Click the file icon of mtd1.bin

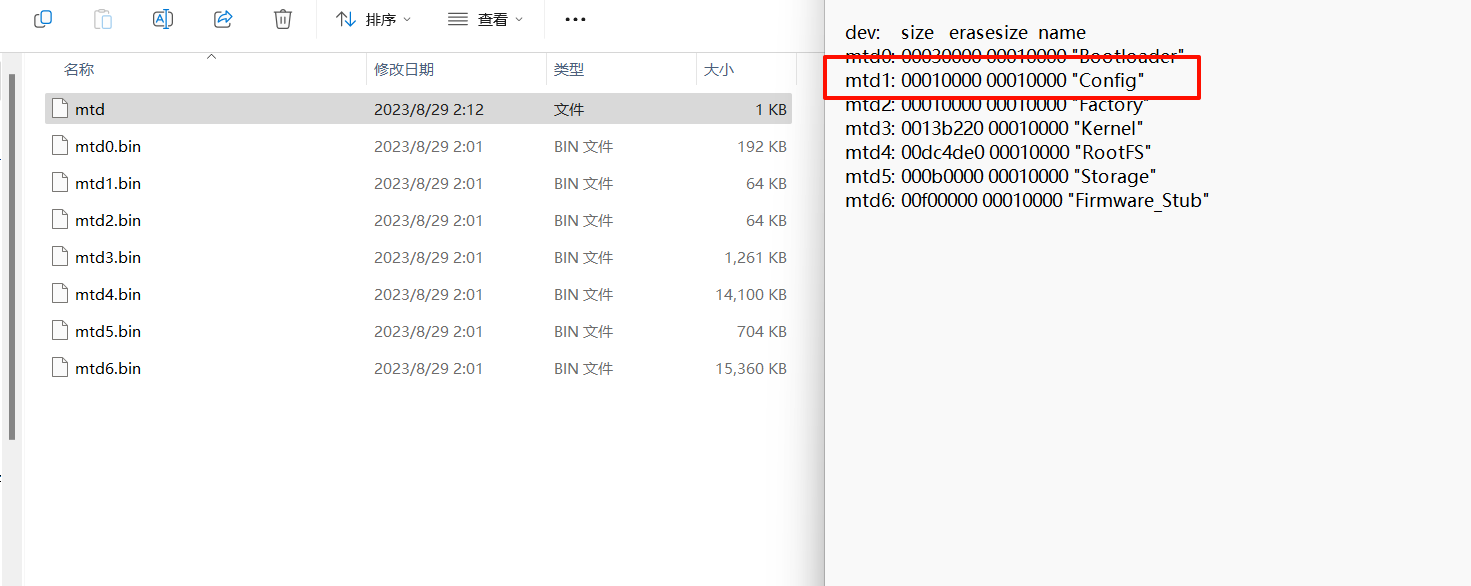59,183
